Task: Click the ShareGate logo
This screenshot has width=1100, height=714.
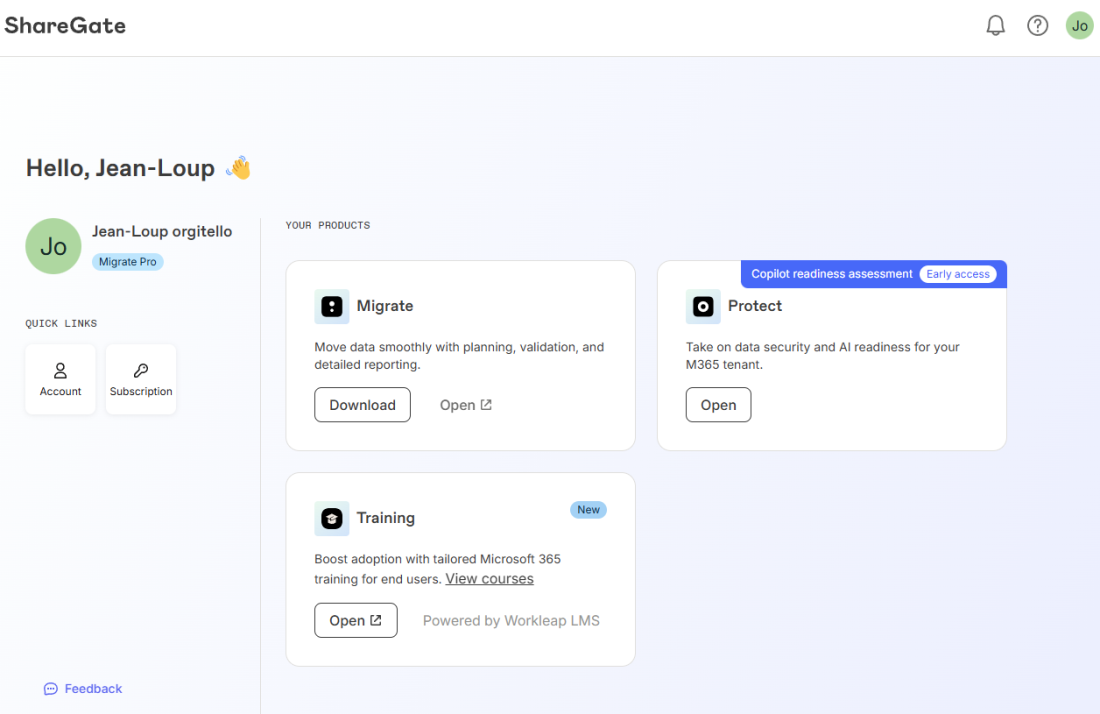Action: click(65, 26)
